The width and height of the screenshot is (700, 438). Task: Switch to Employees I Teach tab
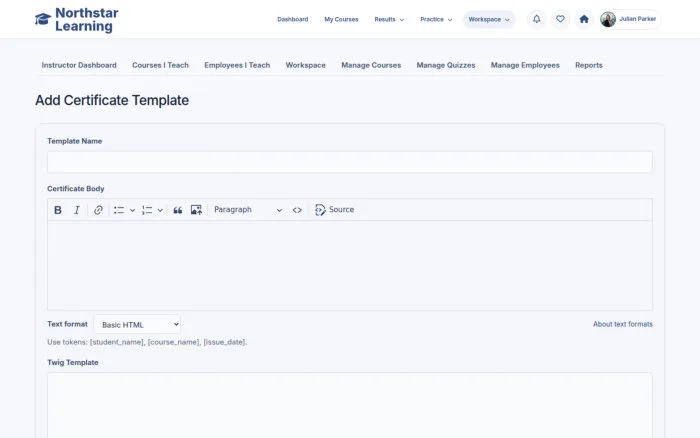[237, 65]
